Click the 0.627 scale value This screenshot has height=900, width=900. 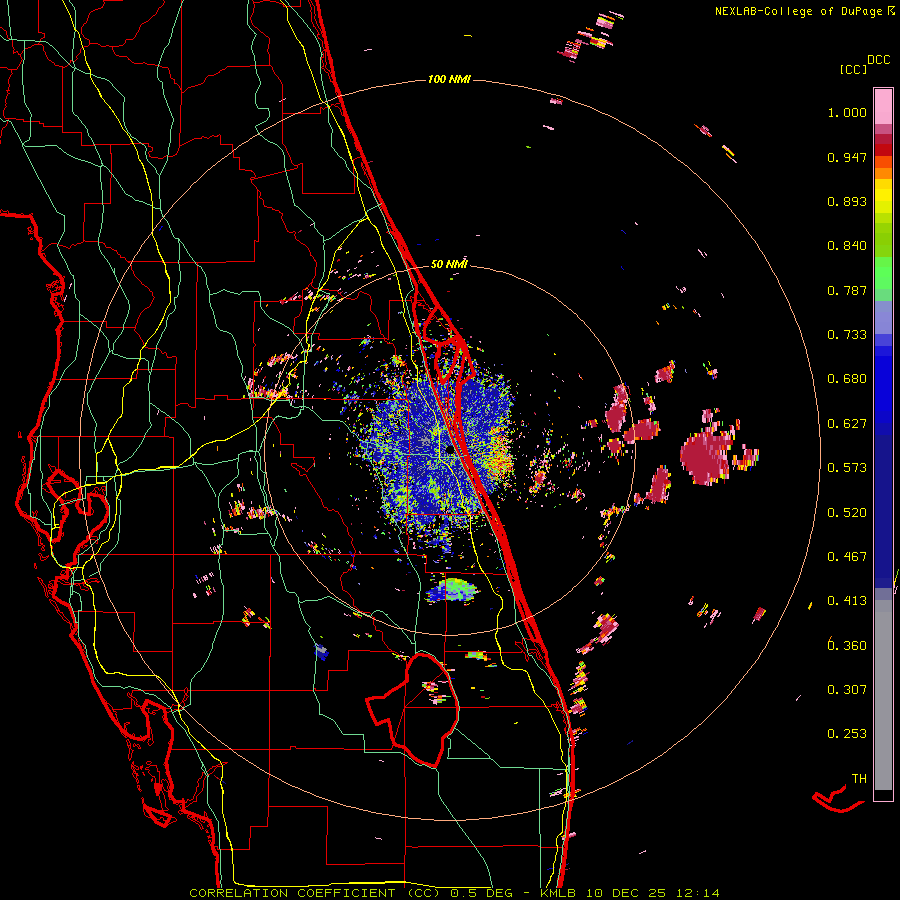point(847,424)
